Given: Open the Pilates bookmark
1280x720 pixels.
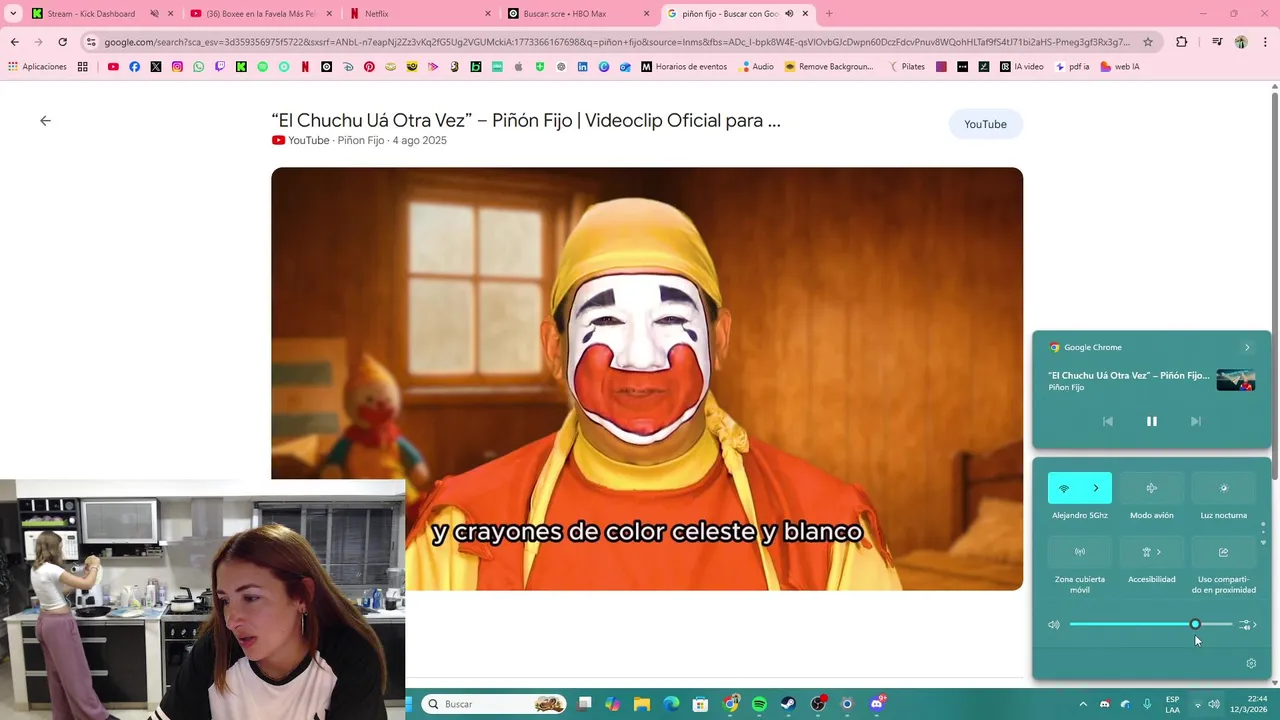Looking at the screenshot, I should point(907,67).
